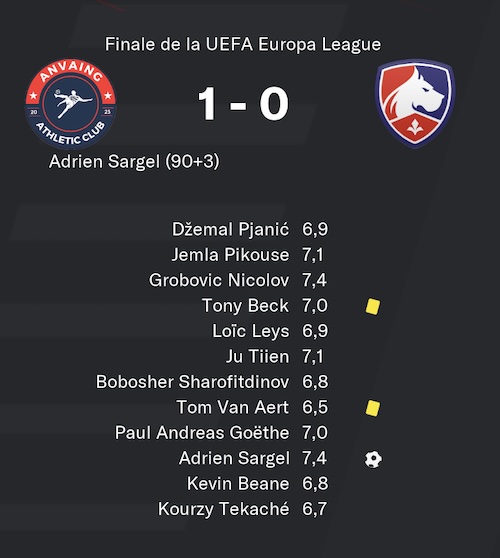Click Tom Van Aert's yellow card icon
Viewport: 500px width, 558px height.
373,408
